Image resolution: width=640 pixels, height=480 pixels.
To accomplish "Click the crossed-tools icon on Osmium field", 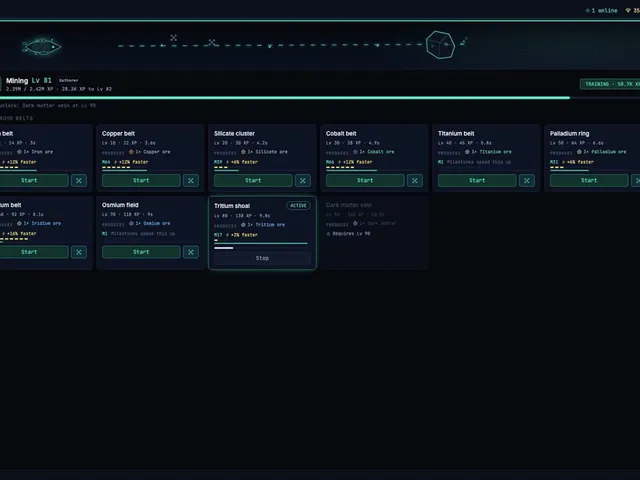I will pyautogui.click(x=191, y=252).
